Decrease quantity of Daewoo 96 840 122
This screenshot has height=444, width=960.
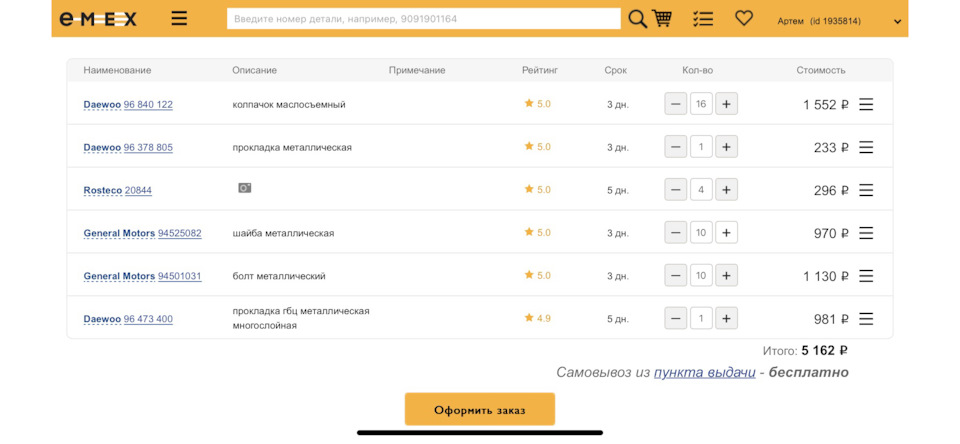pos(676,104)
